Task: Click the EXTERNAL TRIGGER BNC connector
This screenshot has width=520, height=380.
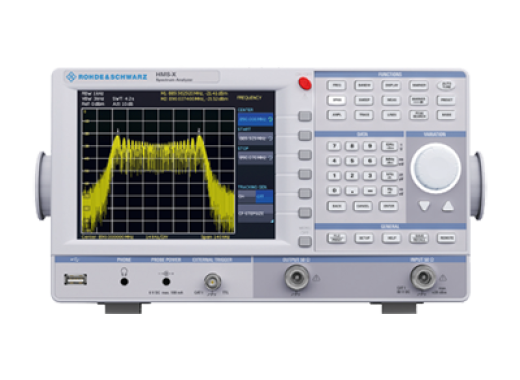Action: click(212, 282)
